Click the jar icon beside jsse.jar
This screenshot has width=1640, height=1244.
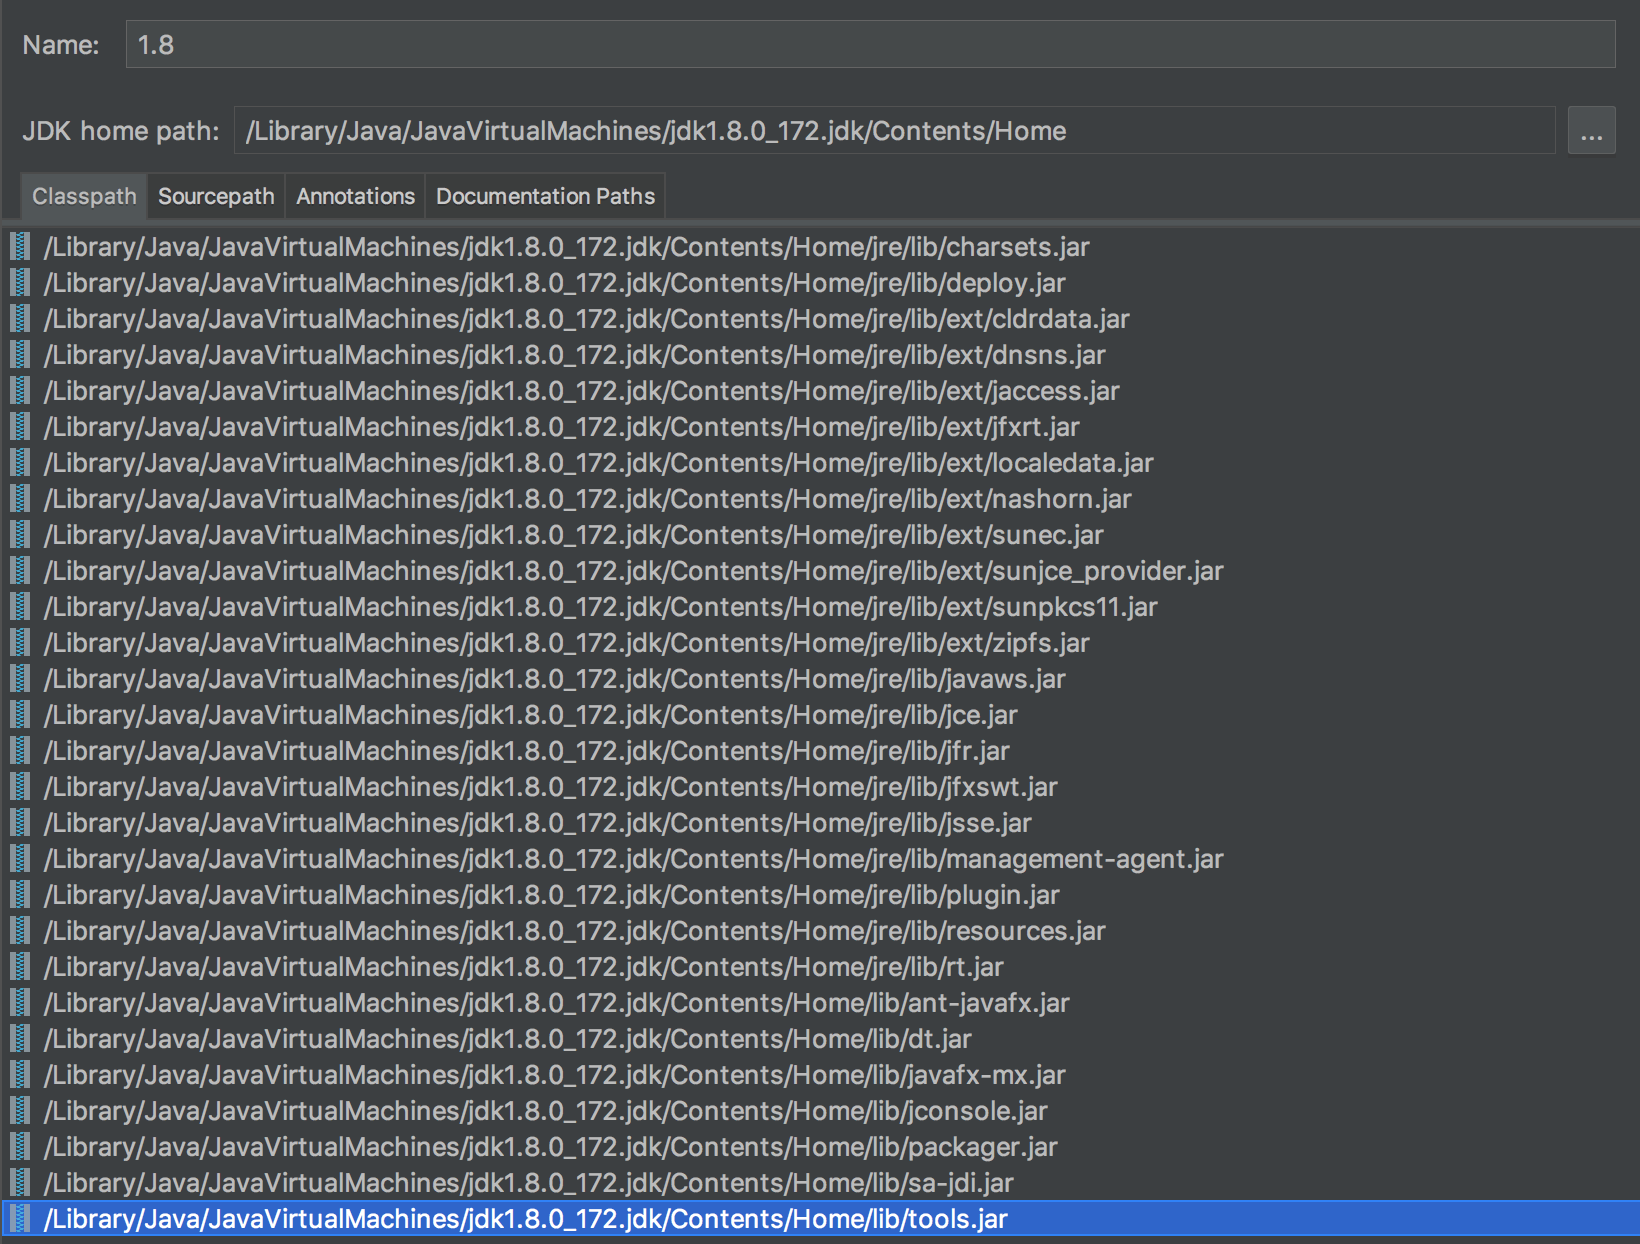point(20,822)
